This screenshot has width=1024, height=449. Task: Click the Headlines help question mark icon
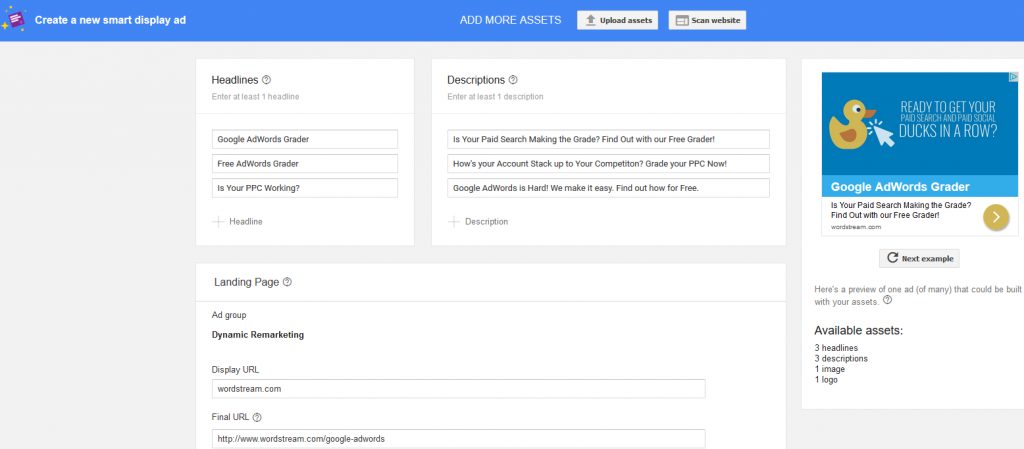click(266, 80)
